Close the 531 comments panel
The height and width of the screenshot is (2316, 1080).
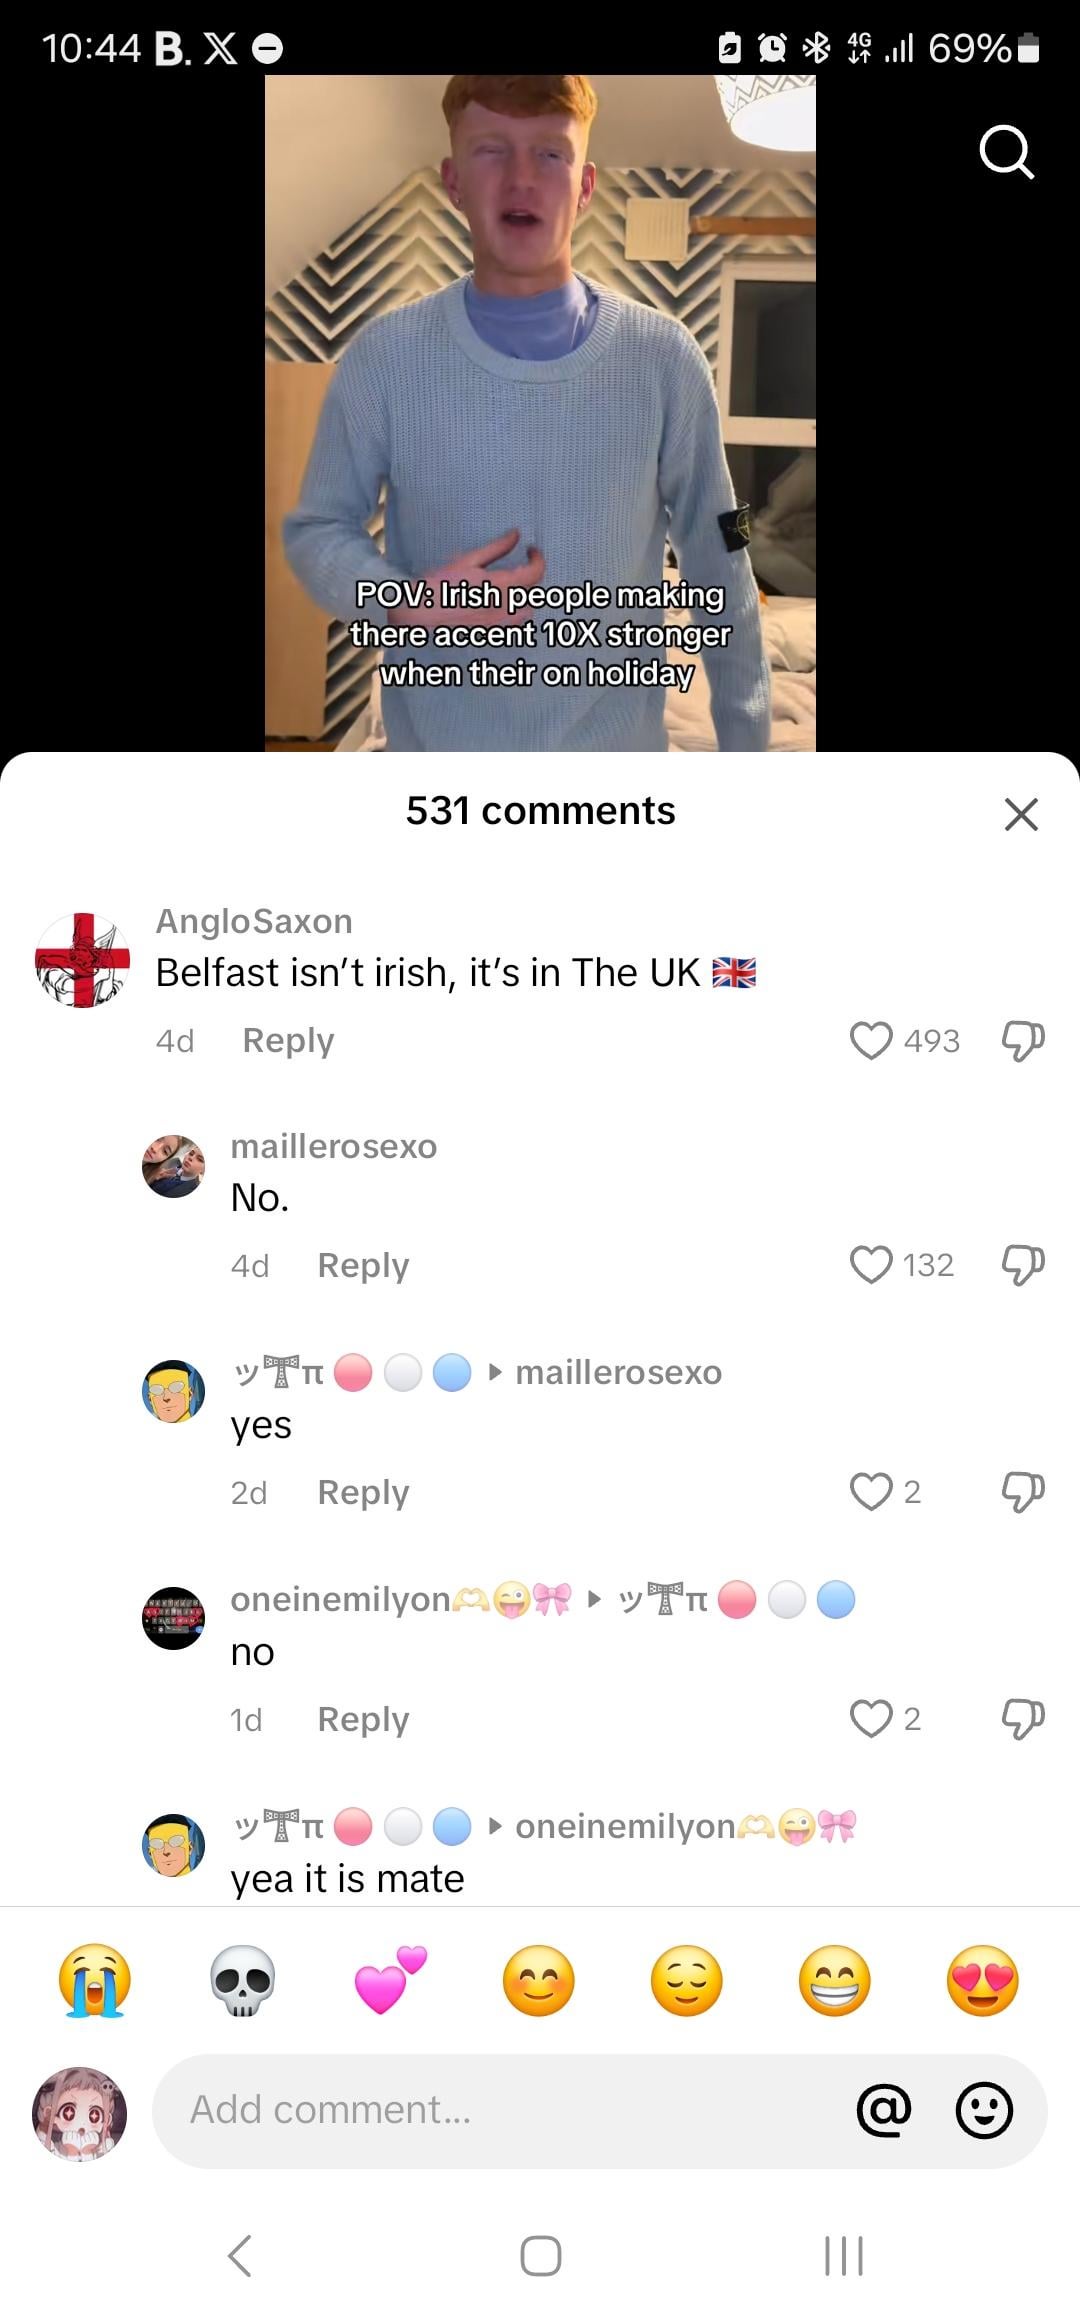[1021, 814]
